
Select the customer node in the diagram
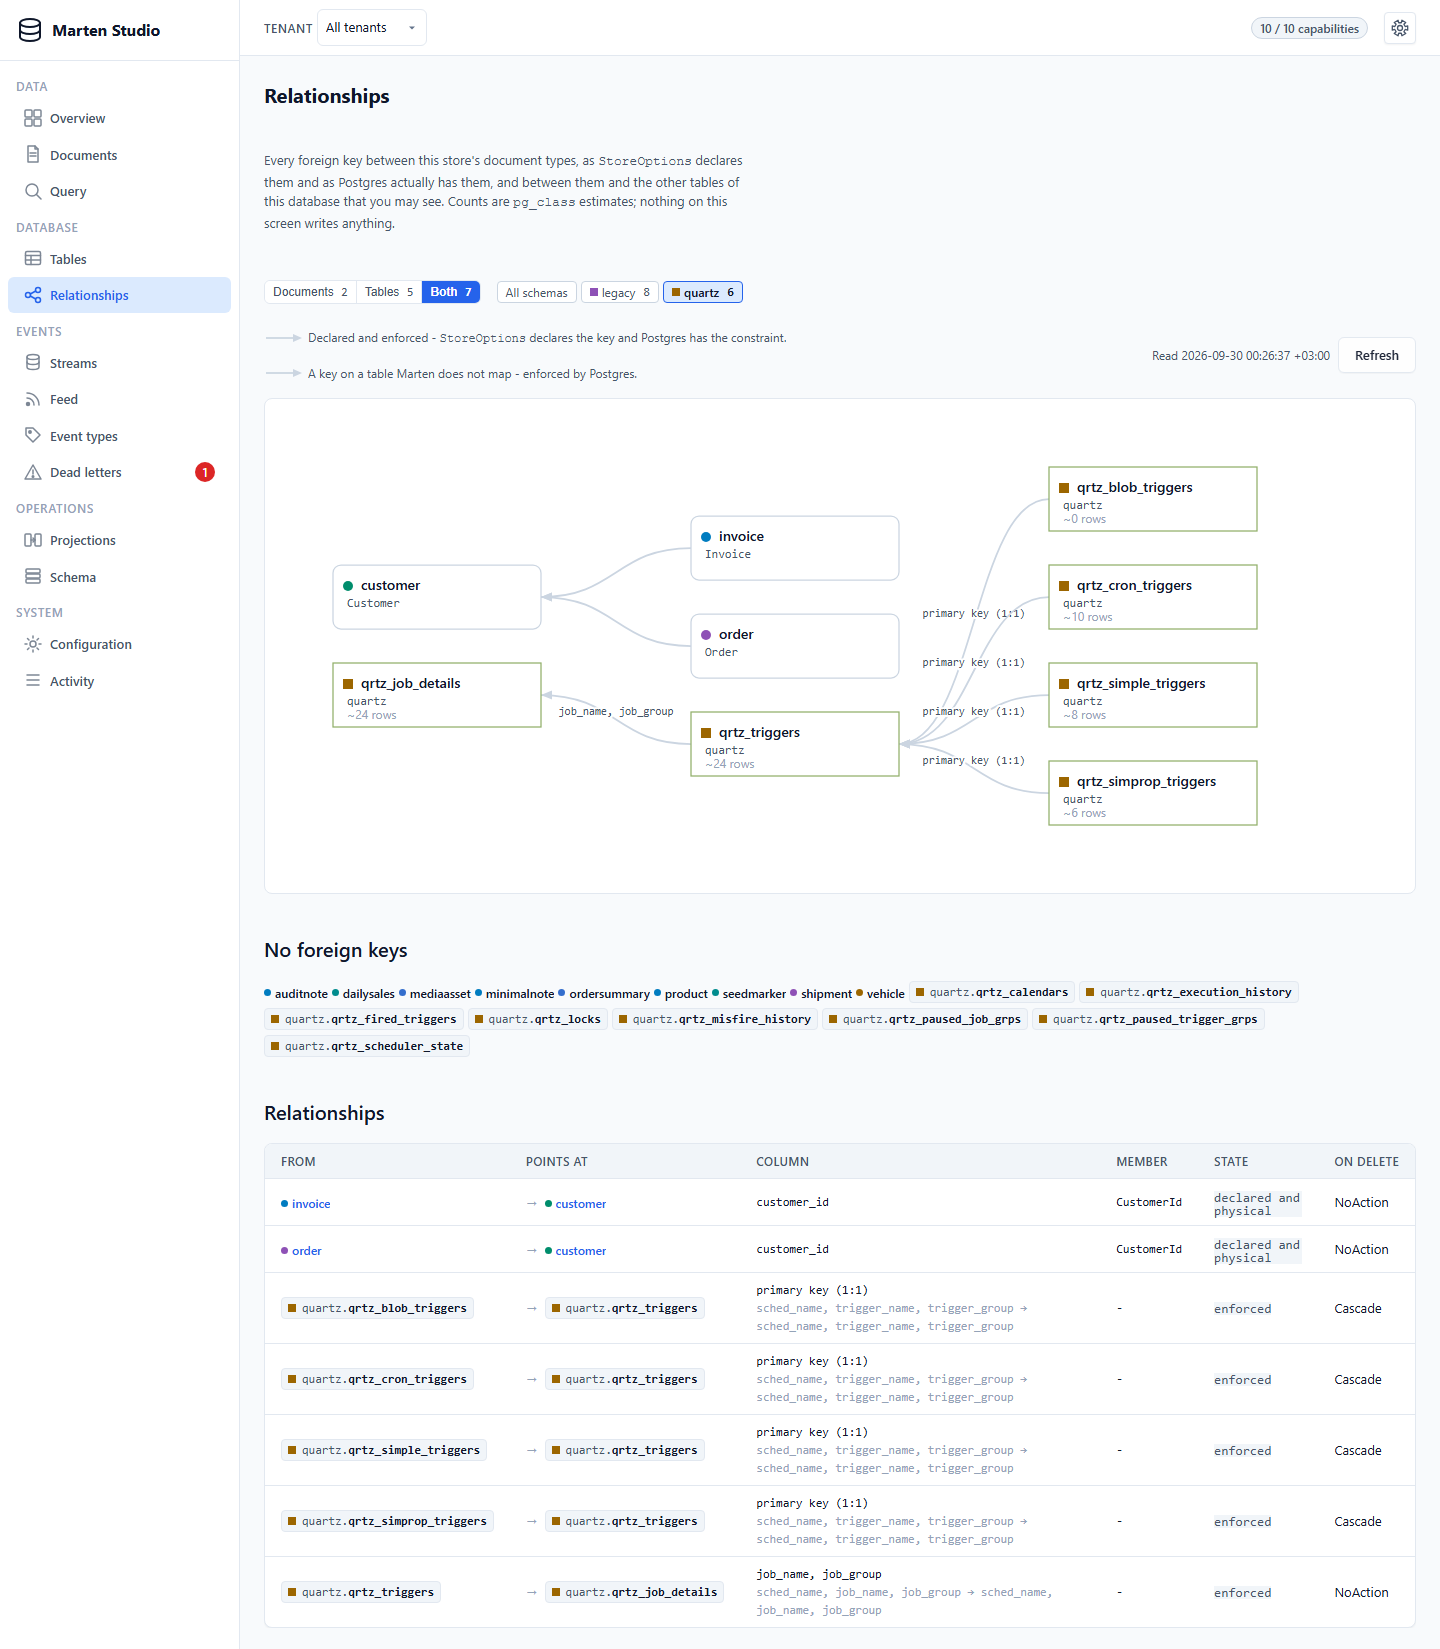[x=437, y=597]
